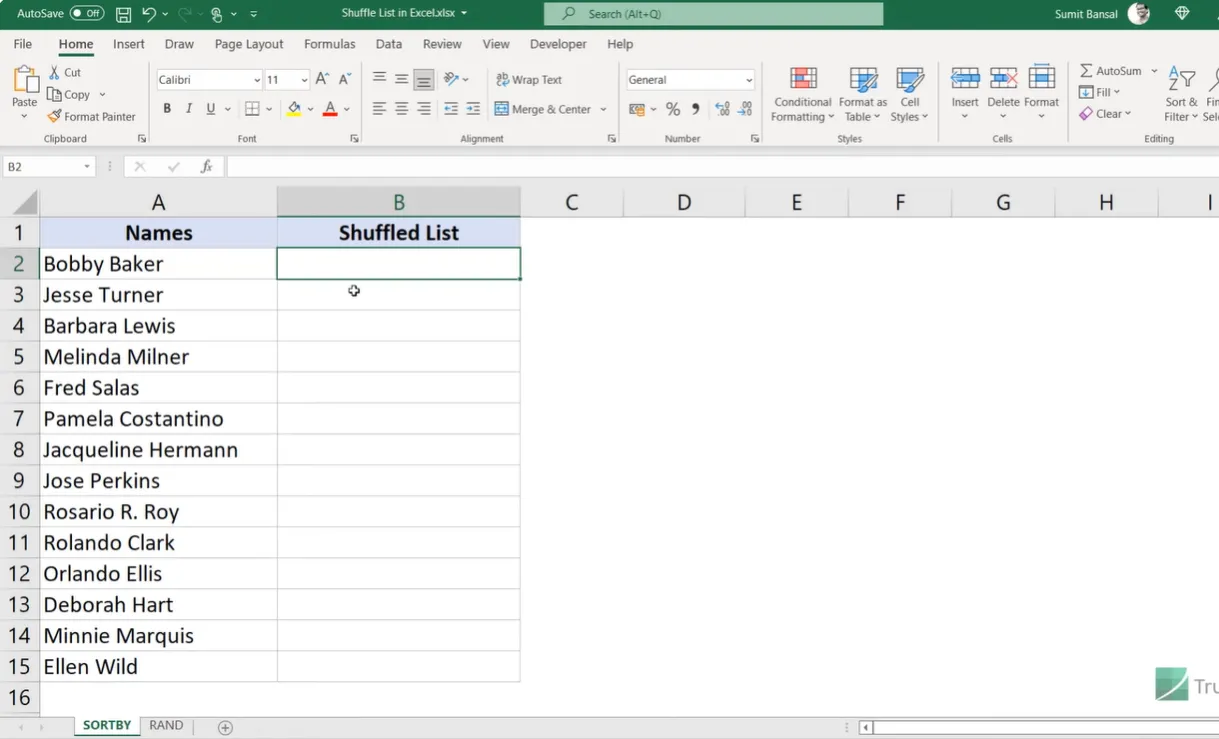Expand the number format General dropdown
1219x739 pixels.
pyautogui.click(x=749, y=80)
